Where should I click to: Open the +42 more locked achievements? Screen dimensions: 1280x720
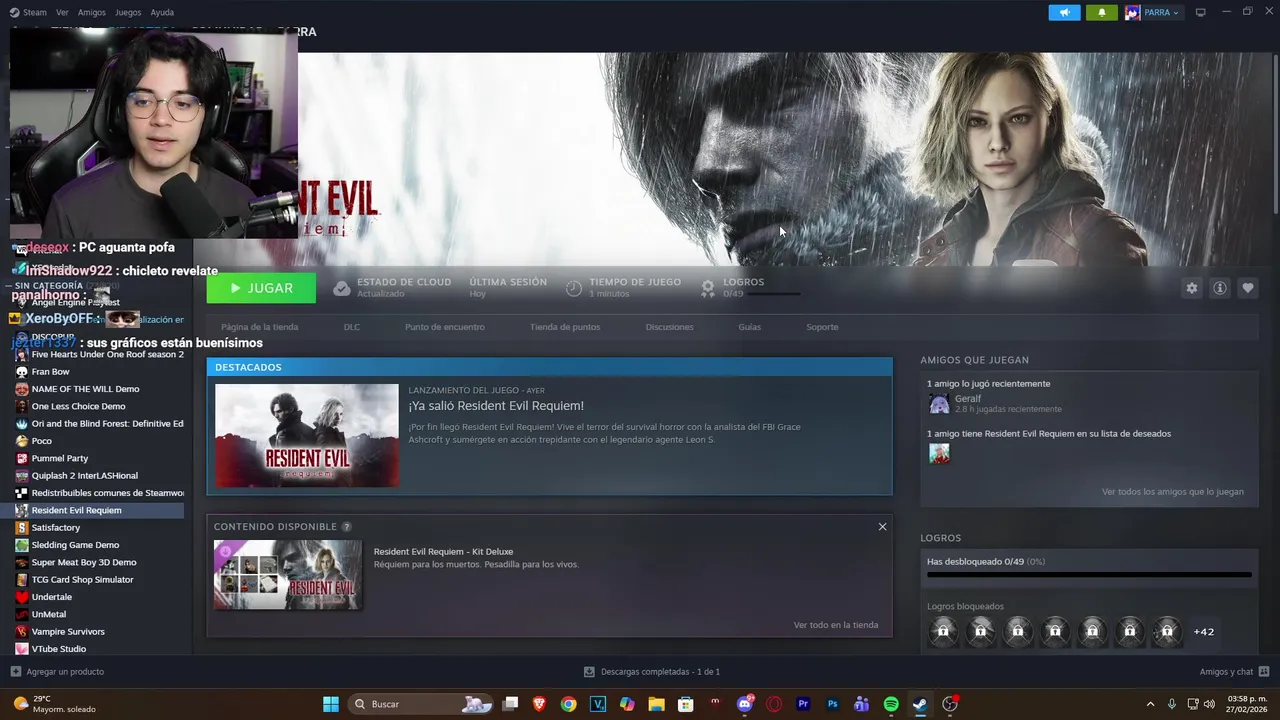pyautogui.click(x=1203, y=631)
